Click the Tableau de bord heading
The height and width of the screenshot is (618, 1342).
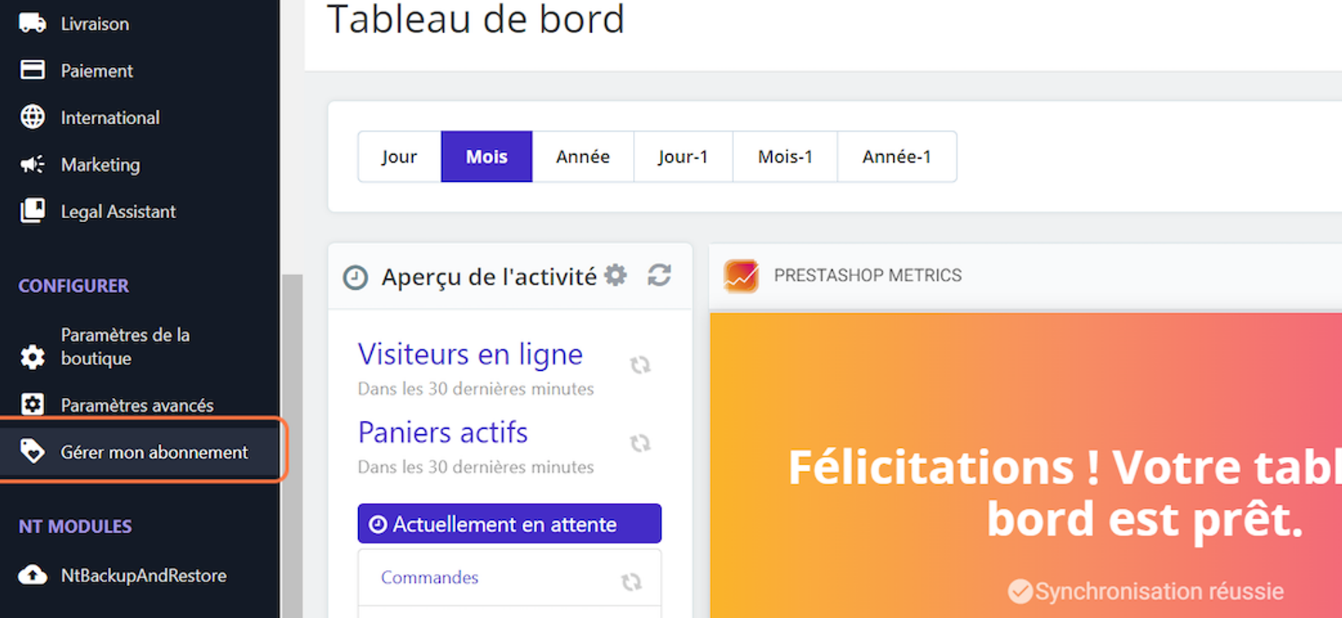pos(475,19)
